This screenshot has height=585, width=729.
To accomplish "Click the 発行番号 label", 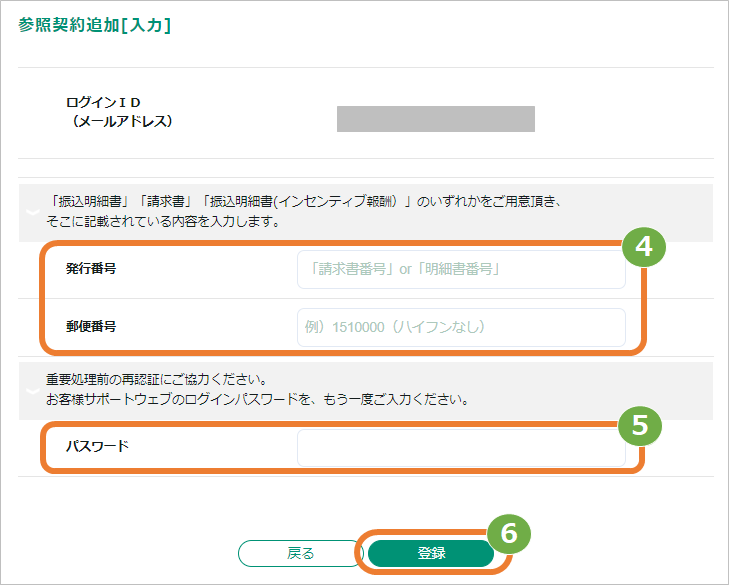I will (91, 269).
